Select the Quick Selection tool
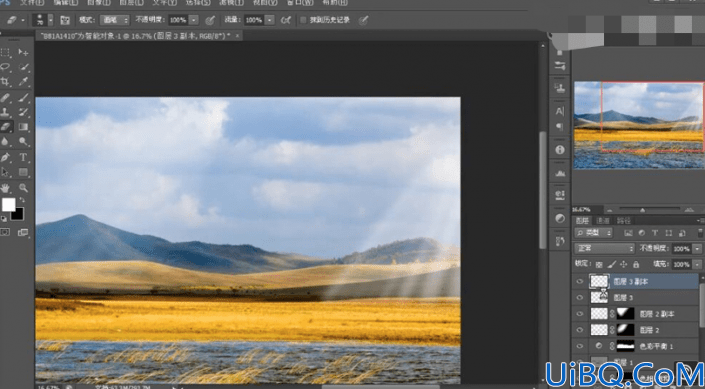 tap(23, 67)
